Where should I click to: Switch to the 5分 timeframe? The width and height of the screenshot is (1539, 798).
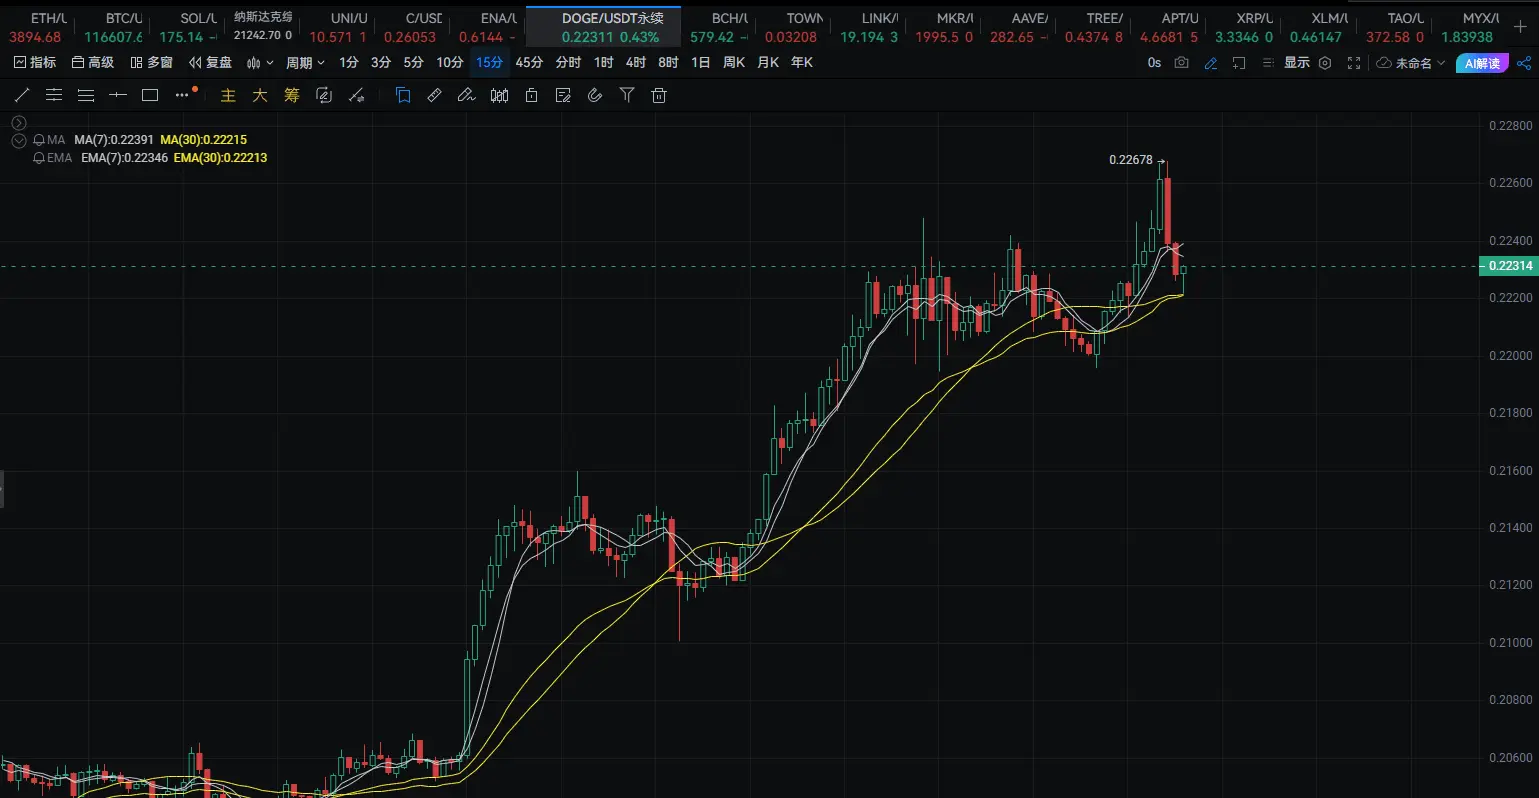pyautogui.click(x=413, y=62)
